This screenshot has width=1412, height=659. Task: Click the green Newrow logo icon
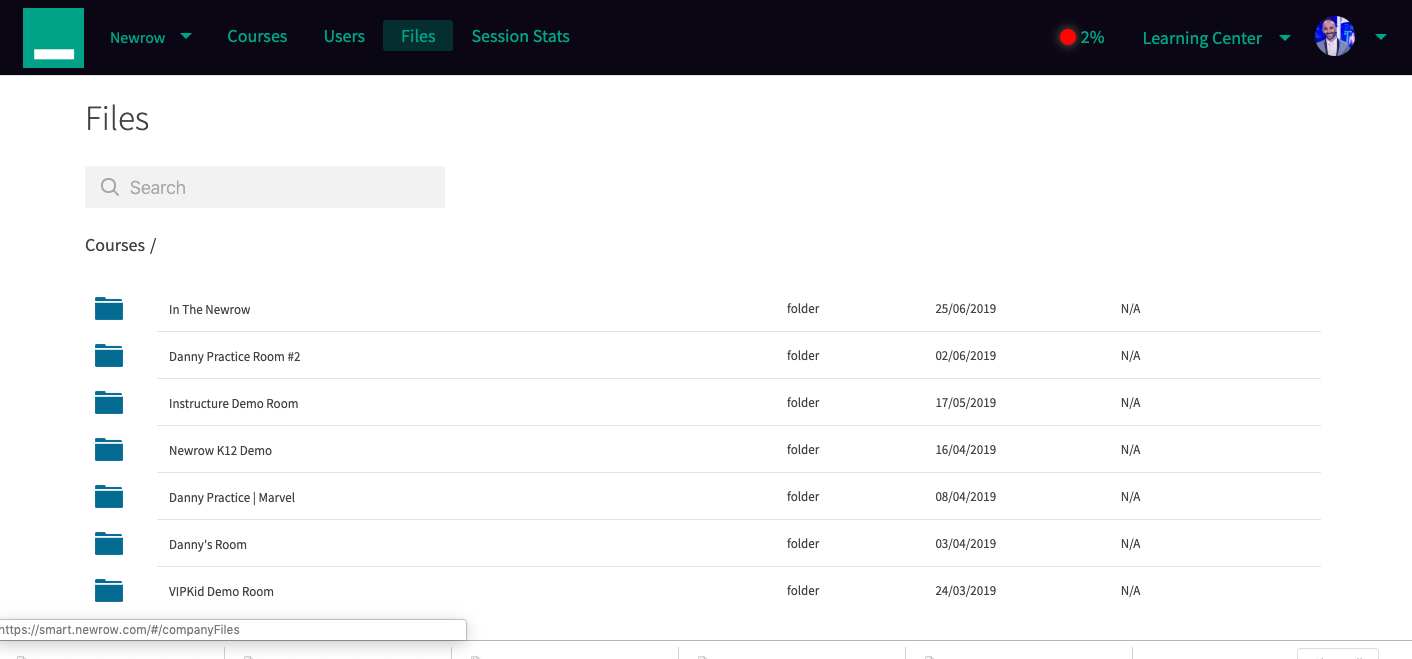click(x=53, y=38)
